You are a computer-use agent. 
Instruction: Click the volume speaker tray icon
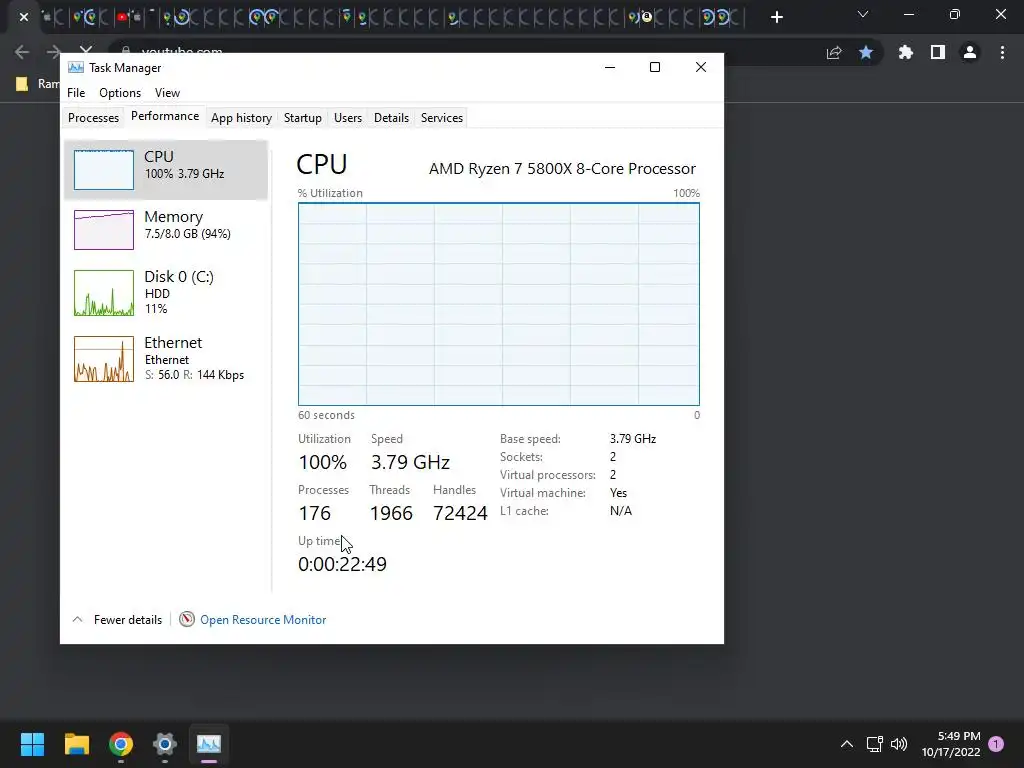click(x=899, y=744)
